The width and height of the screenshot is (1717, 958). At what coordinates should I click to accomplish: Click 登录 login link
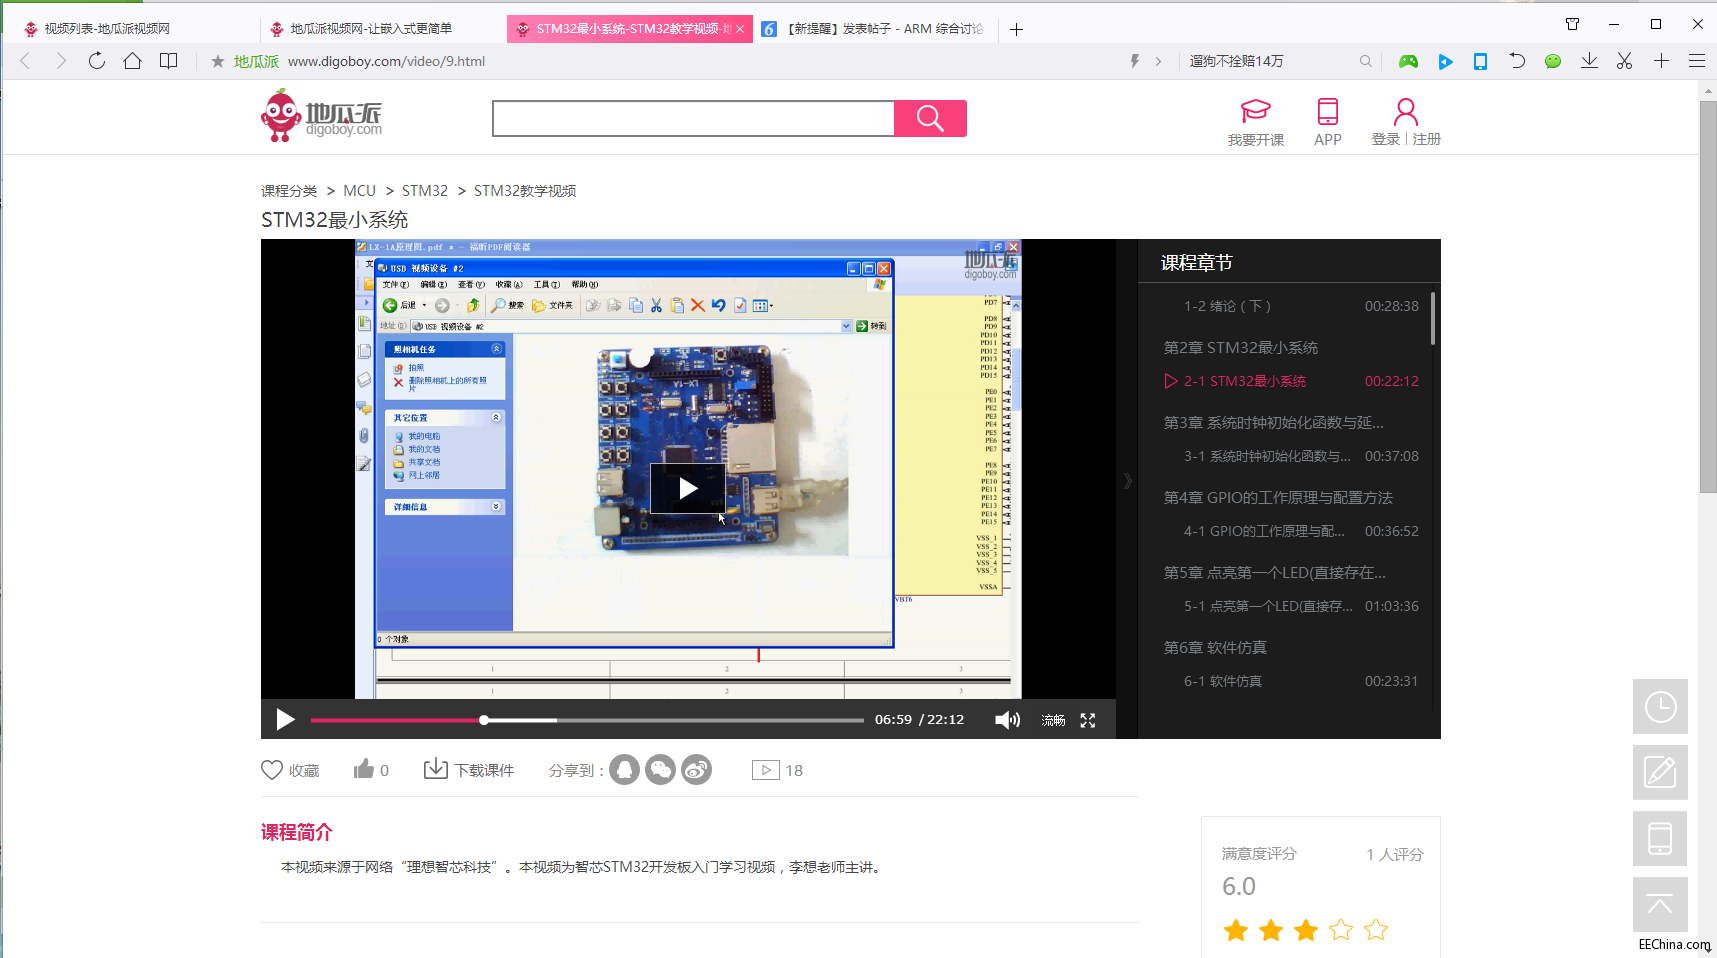tap(1385, 139)
